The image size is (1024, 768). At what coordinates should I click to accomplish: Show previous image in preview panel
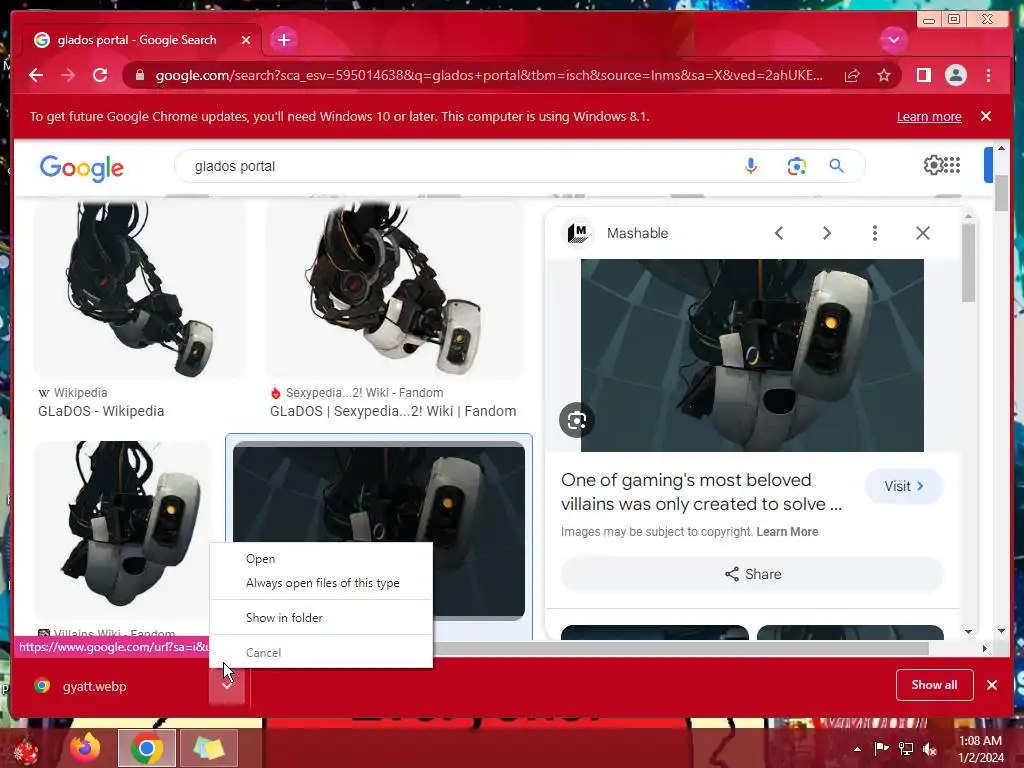(x=778, y=233)
